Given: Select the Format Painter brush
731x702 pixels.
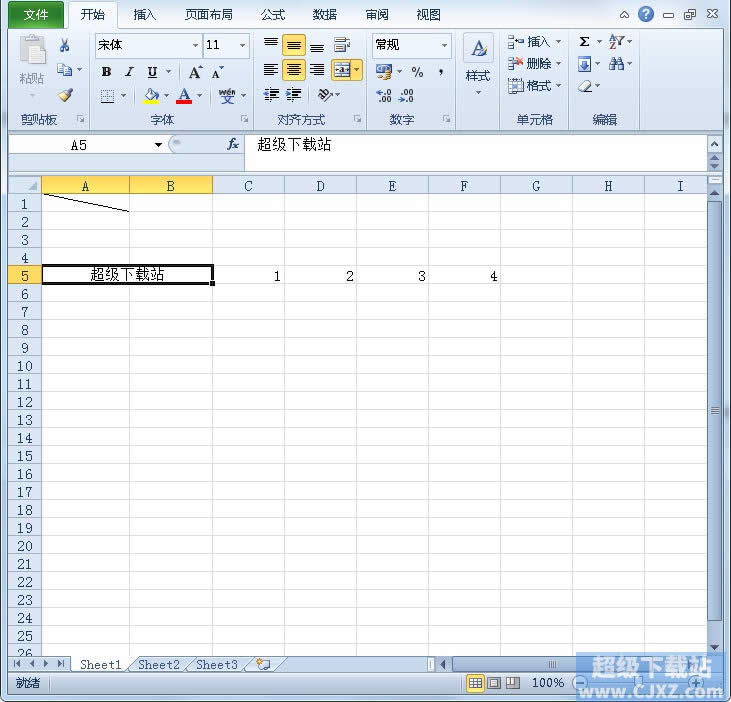Looking at the screenshot, I should pos(65,95).
